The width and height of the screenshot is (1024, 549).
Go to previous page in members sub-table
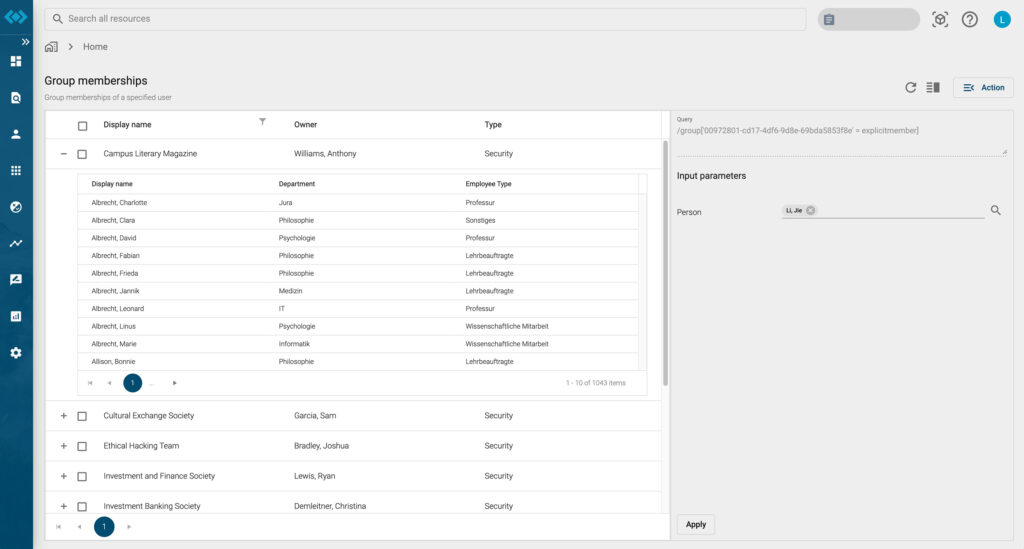(x=110, y=383)
